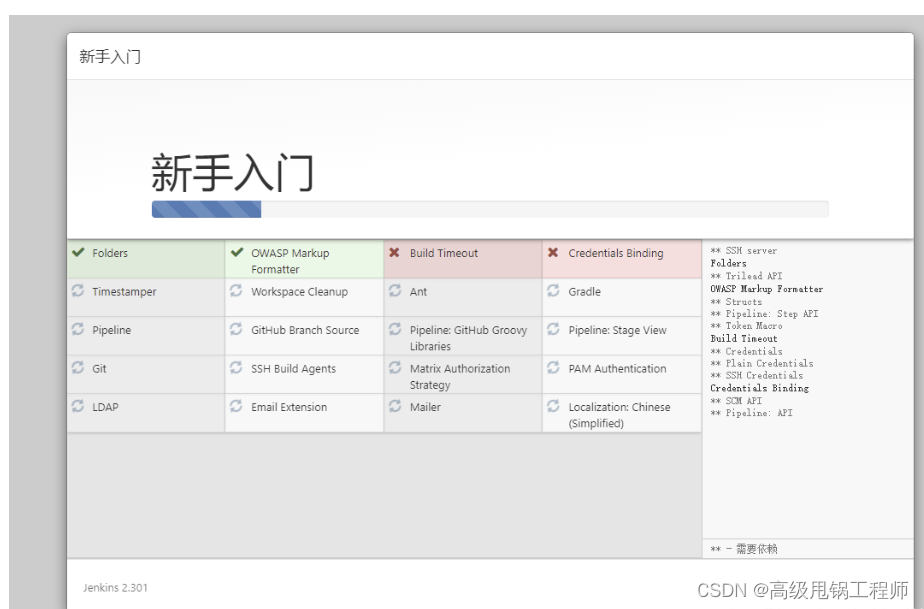The height and width of the screenshot is (609, 924).
Task: Click the pending sync icon beside Gradle
Action: point(553,291)
